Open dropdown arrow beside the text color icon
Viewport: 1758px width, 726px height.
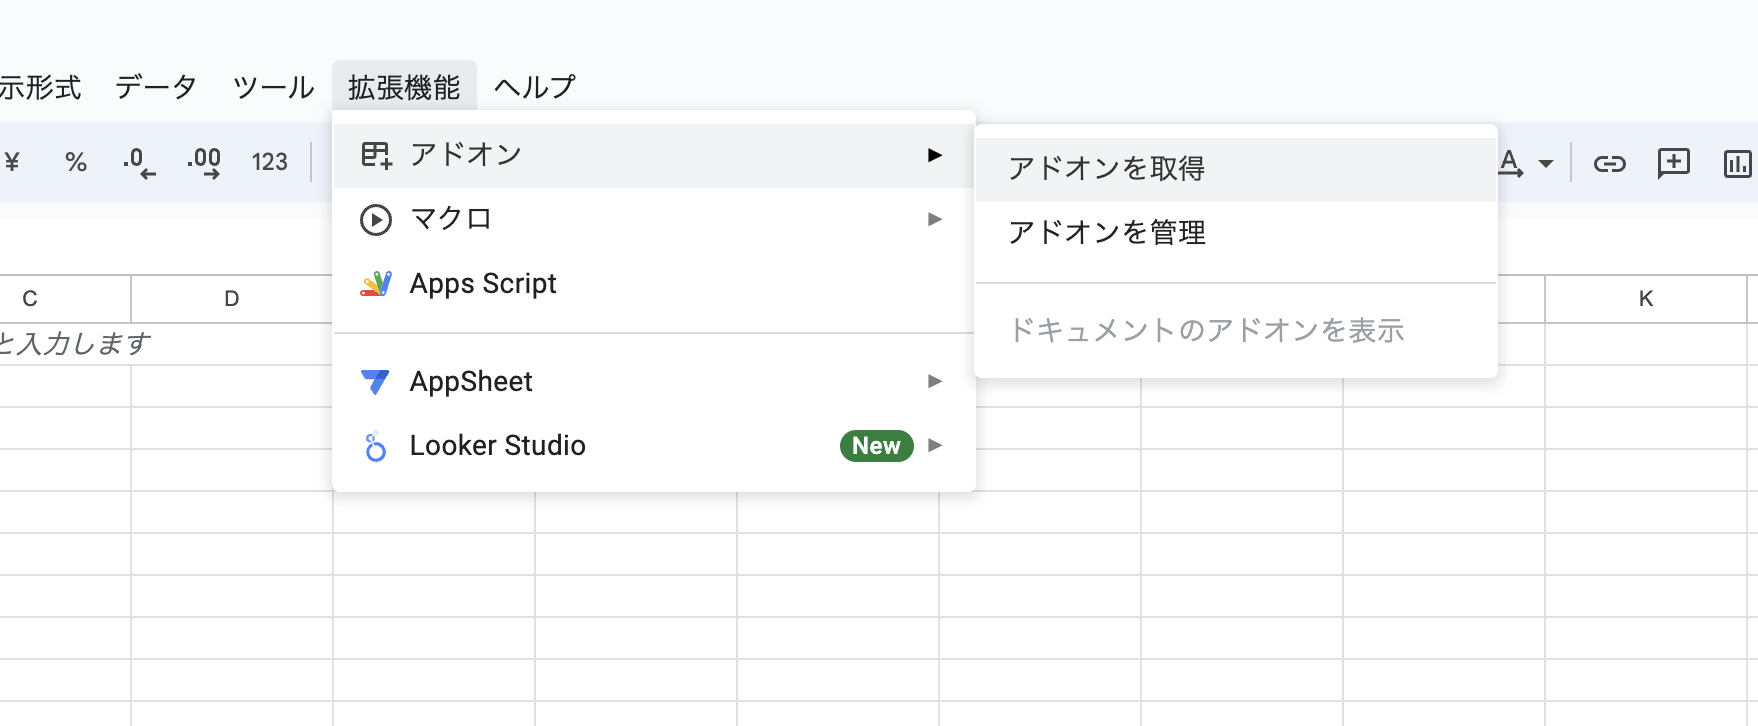coord(1546,163)
